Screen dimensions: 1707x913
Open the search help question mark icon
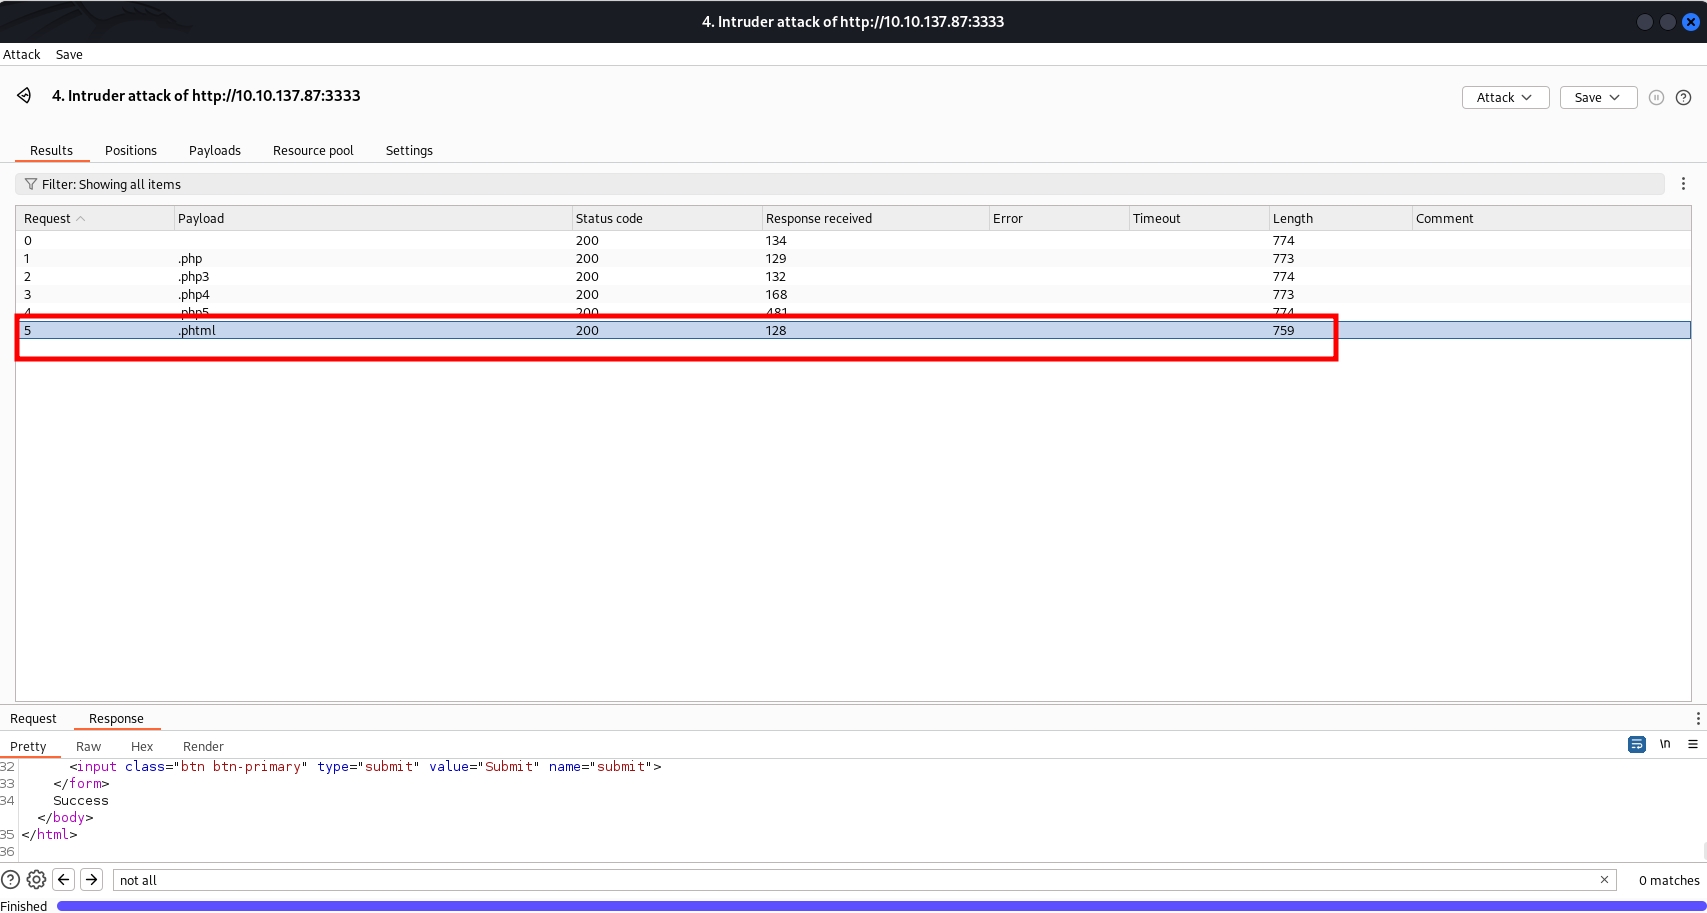pos(10,880)
